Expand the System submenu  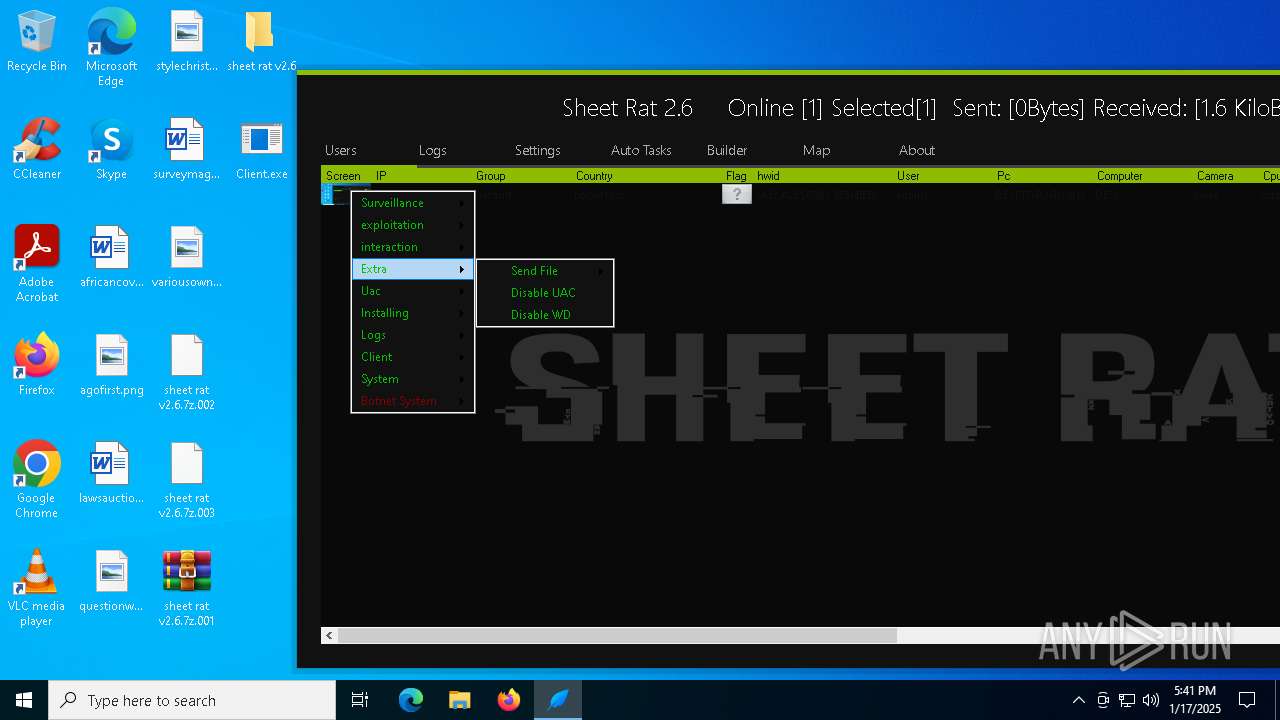tap(413, 379)
